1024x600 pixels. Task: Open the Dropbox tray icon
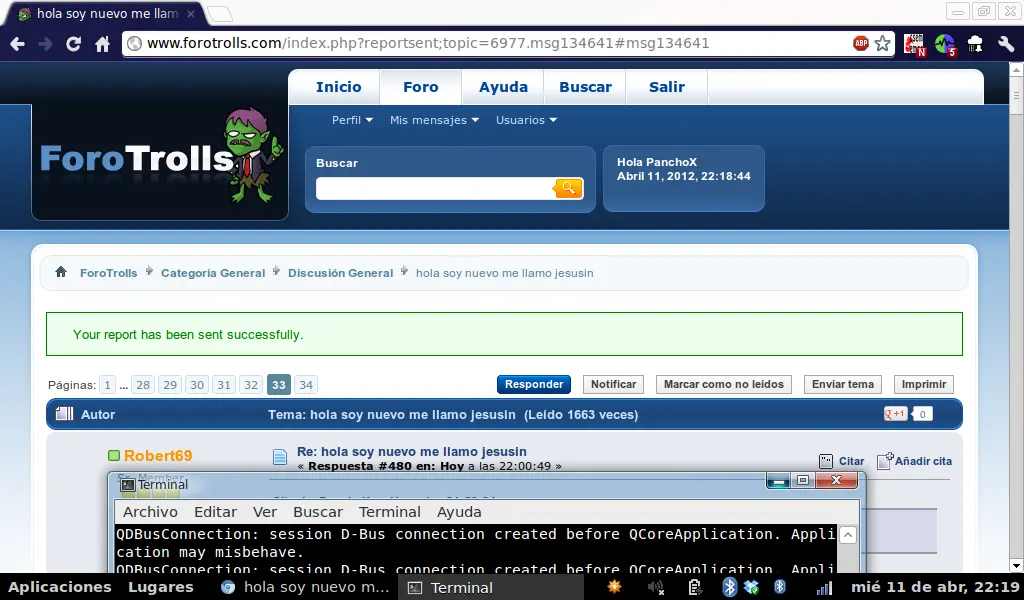click(x=752, y=588)
